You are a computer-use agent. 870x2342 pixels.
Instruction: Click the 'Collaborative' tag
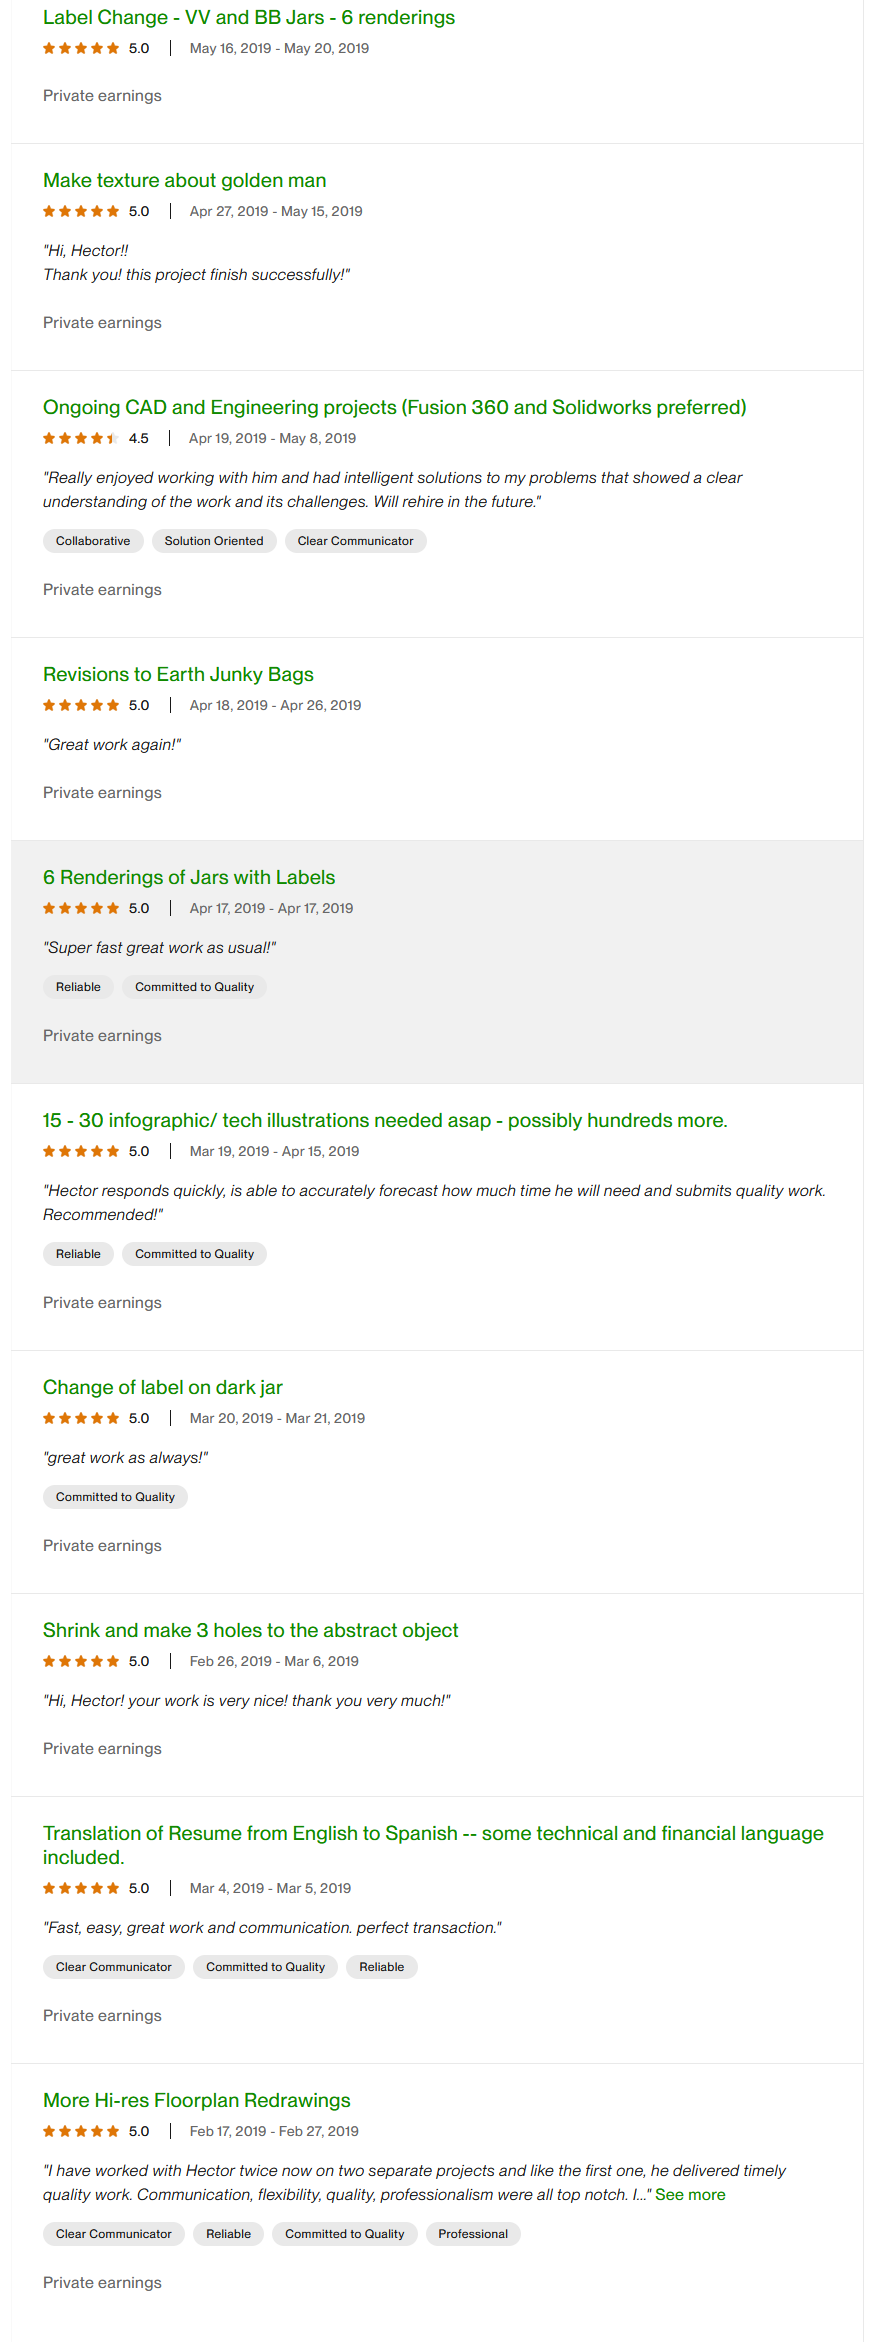tap(93, 541)
